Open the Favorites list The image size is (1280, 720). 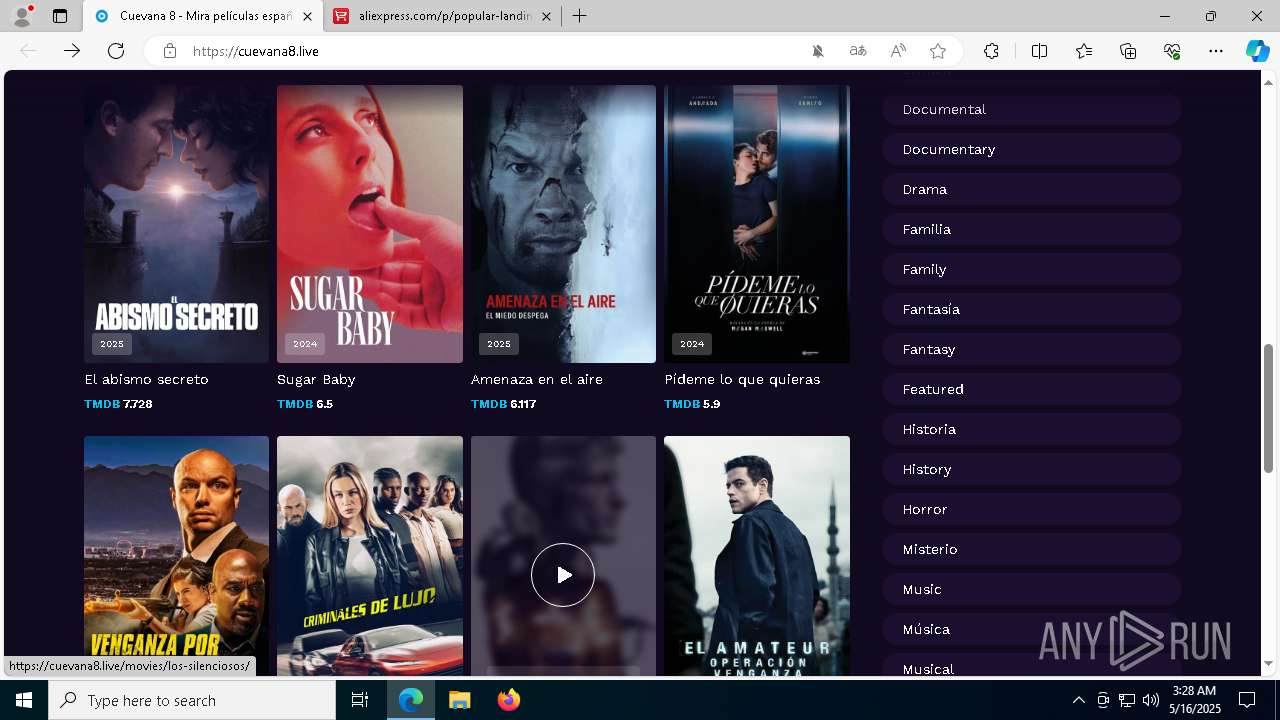tap(1084, 51)
